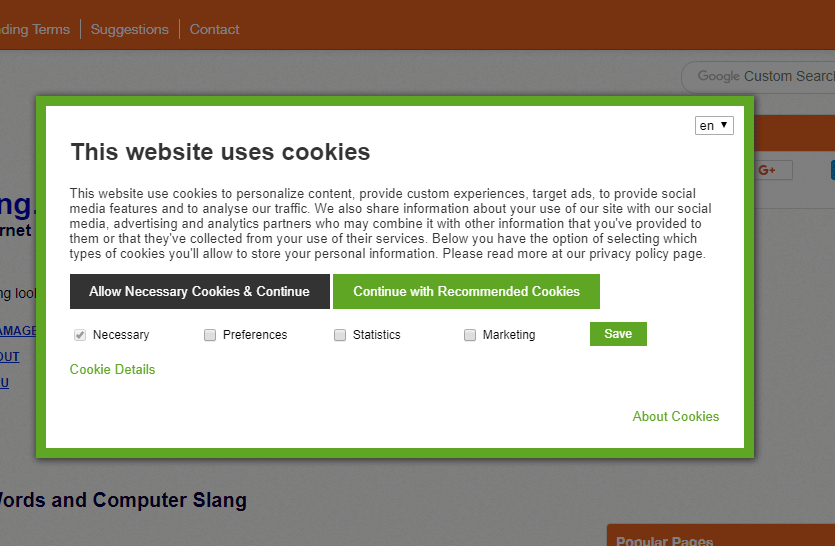Select the Preferences label text
The image size is (835, 546).
click(255, 335)
